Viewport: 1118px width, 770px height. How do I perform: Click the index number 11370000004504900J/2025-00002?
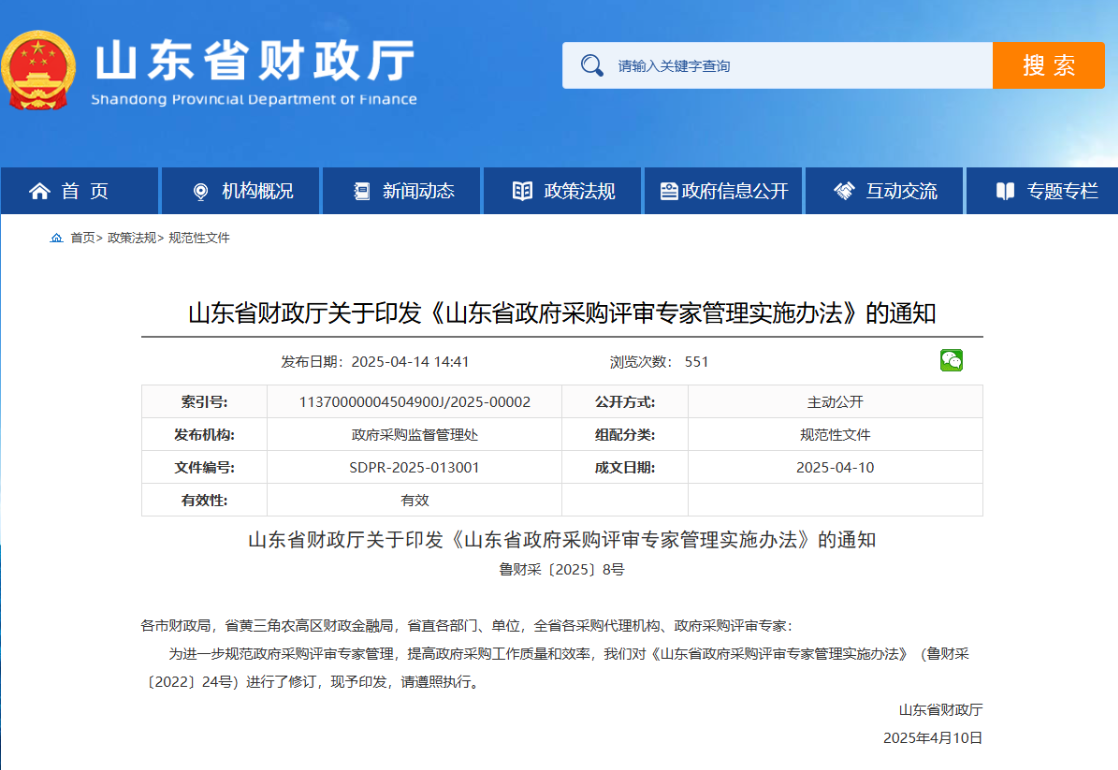click(414, 402)
